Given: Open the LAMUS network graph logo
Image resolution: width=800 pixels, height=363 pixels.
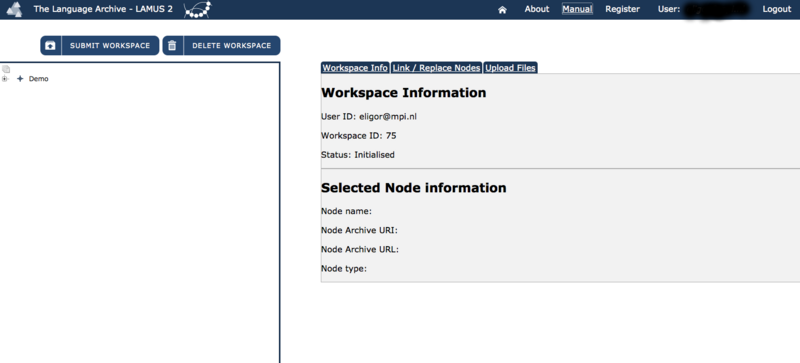Looking at the screenshot, I should pos(197,9).
